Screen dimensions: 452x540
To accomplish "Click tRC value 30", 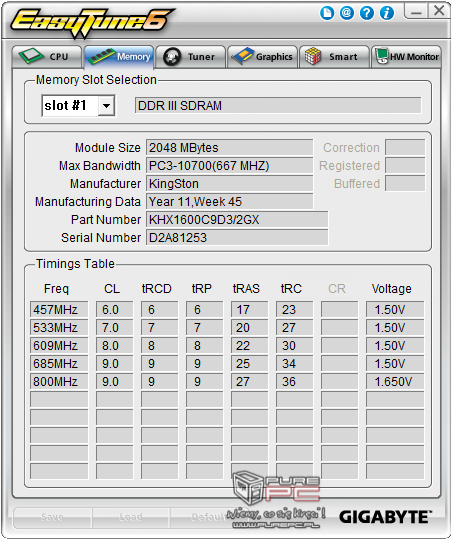I will pos(295,345).
